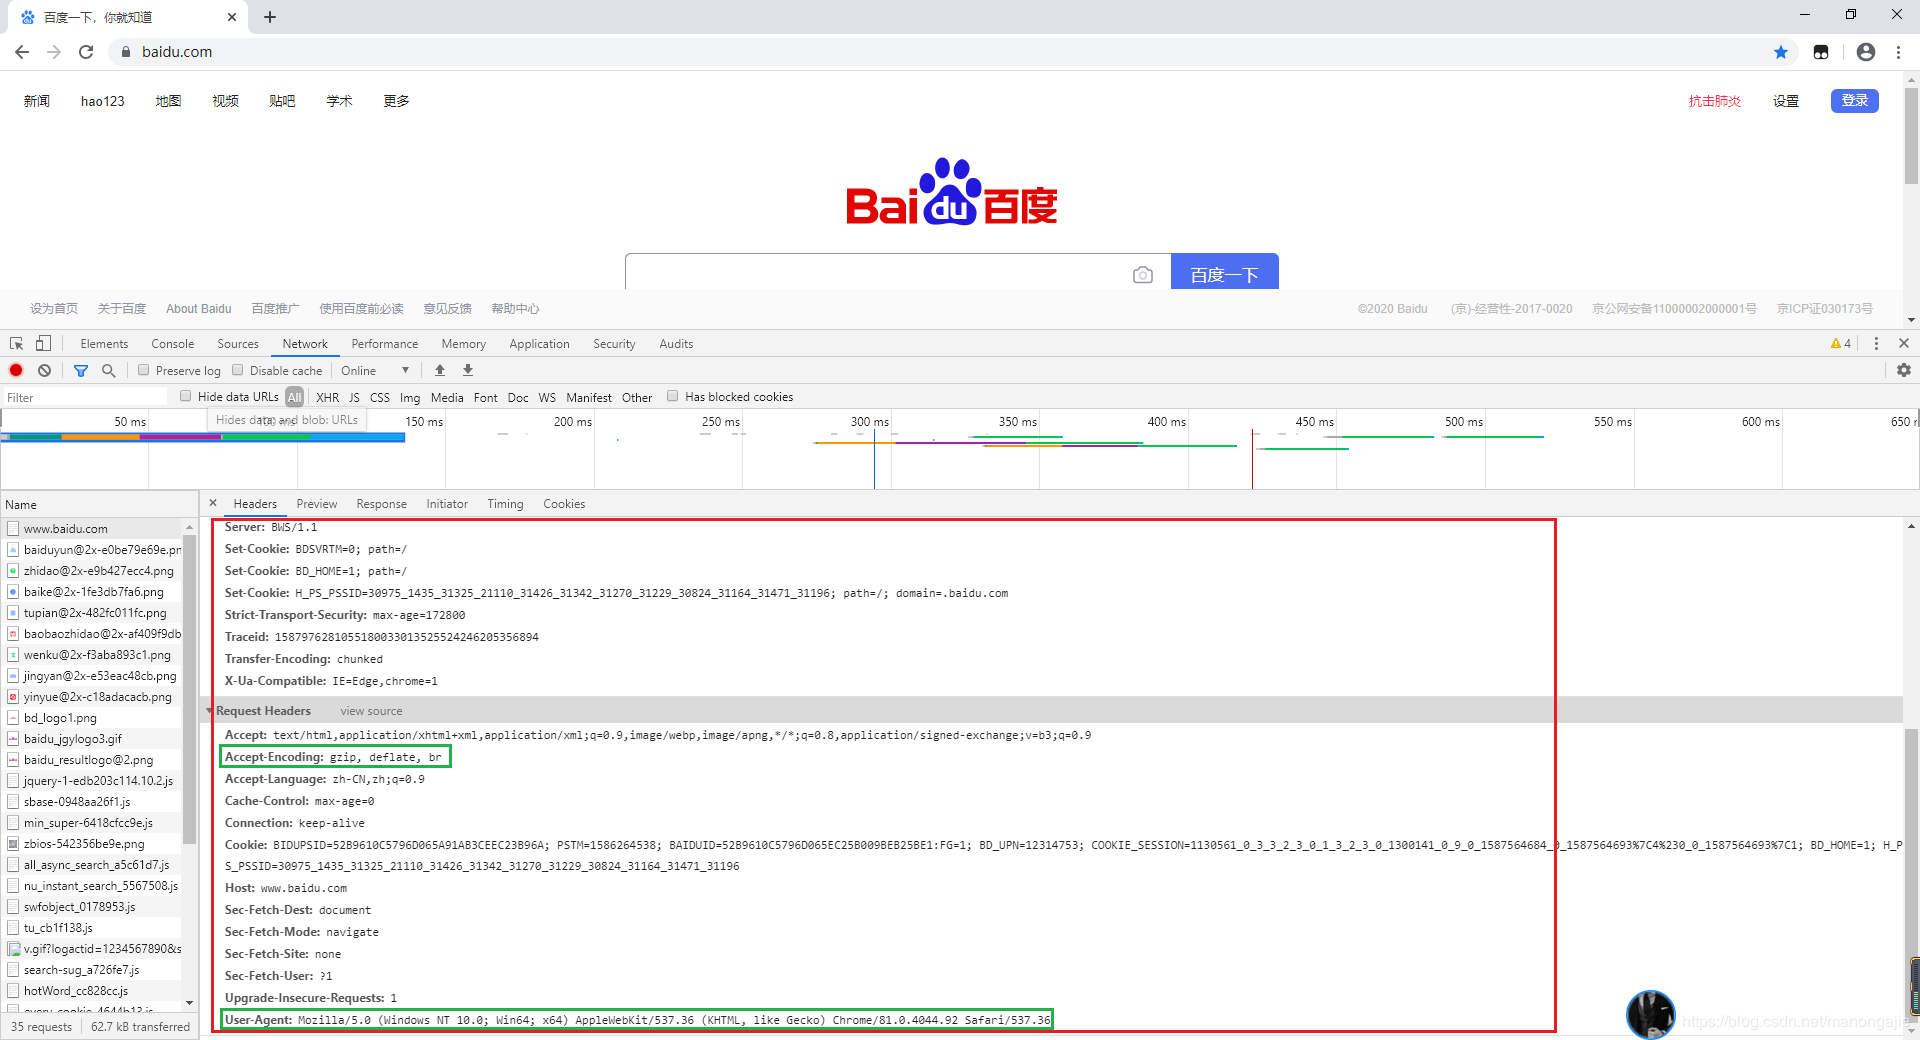The height and width of the screenshot is (1040, 1920).
Task: Close the Baidu browser tab
Action: (232, 17)
